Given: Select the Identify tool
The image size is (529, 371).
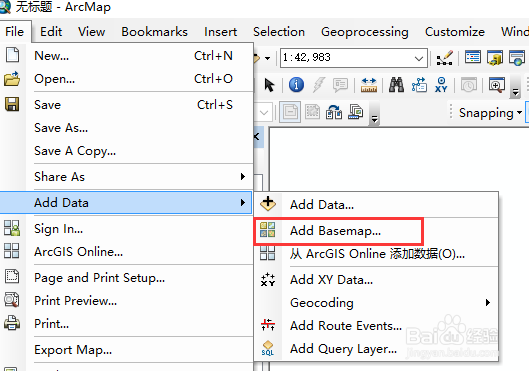Looking at the screenshot, I should (x=296, y=85).
